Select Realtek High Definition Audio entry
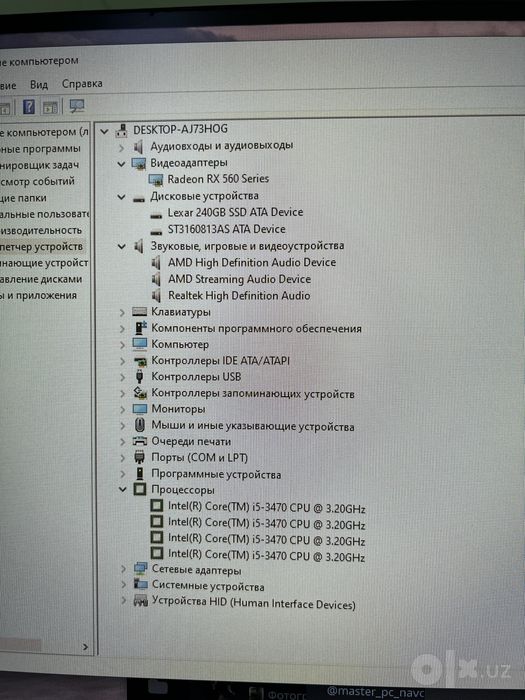Image resolution: width=525 pixels, height=700 pixels. 239,296
